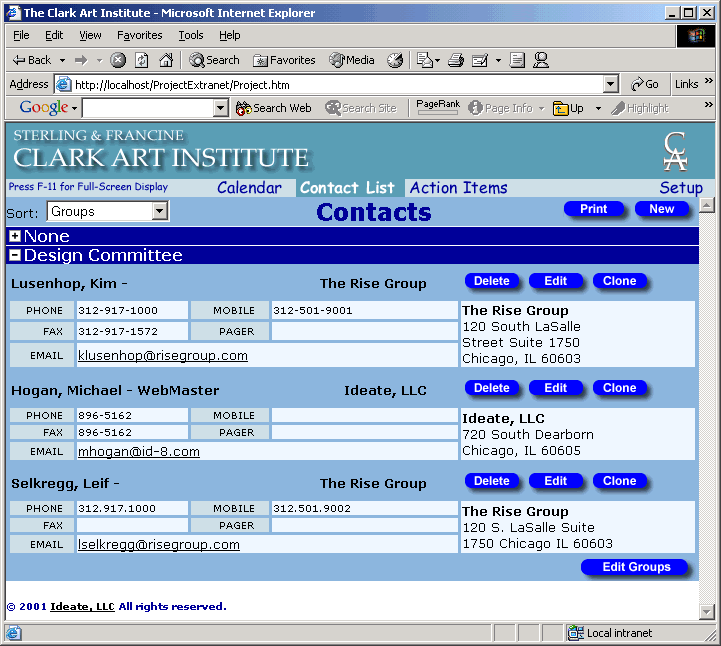721x646 pixels.
Task: Click Highlight on Google toolbar
Action: pos(640,109)
